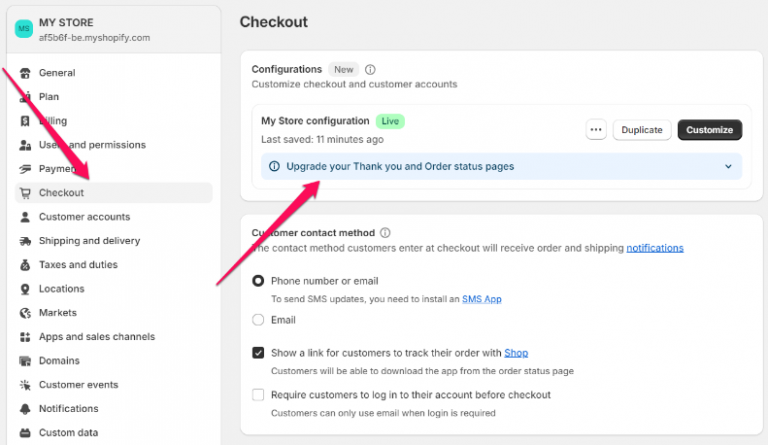The width and height of the screenshot is (768, 445).
Task: Open Notifications settings
Action: 114,409
